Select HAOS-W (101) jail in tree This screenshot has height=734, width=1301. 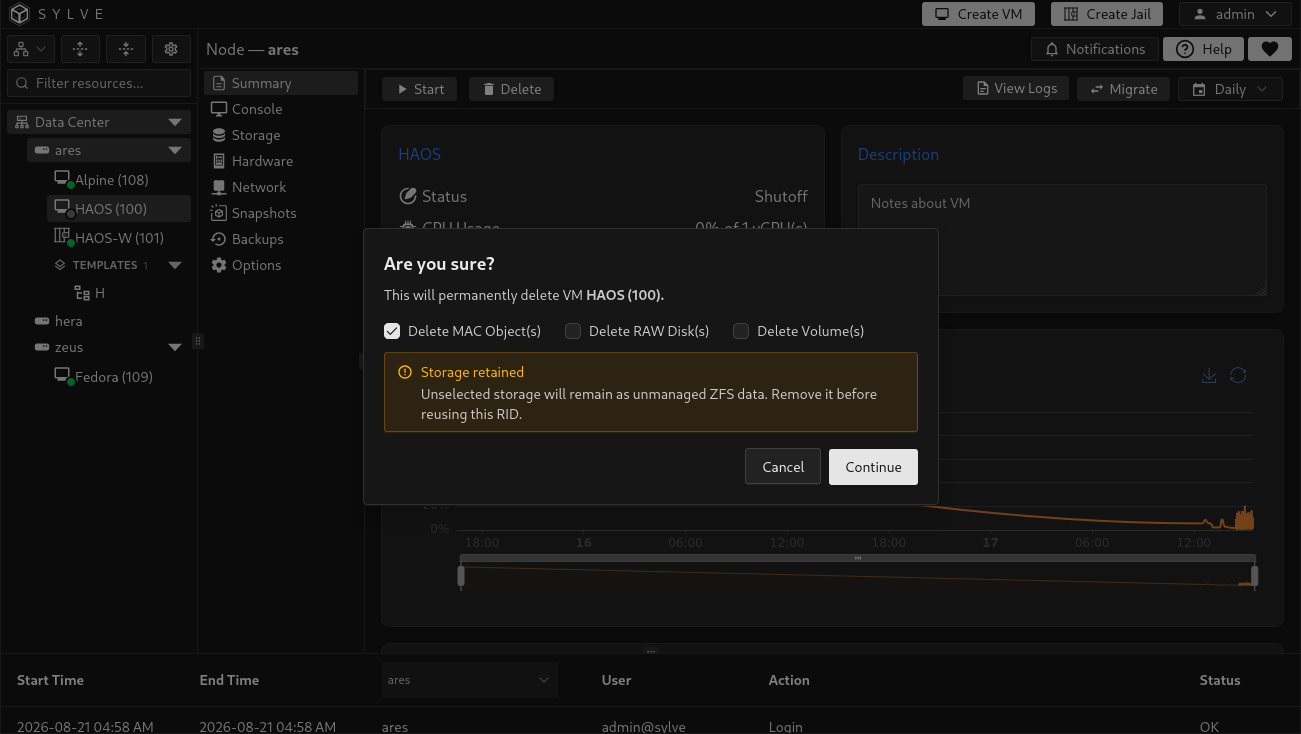pyautogui.click(x=118, y=238)
